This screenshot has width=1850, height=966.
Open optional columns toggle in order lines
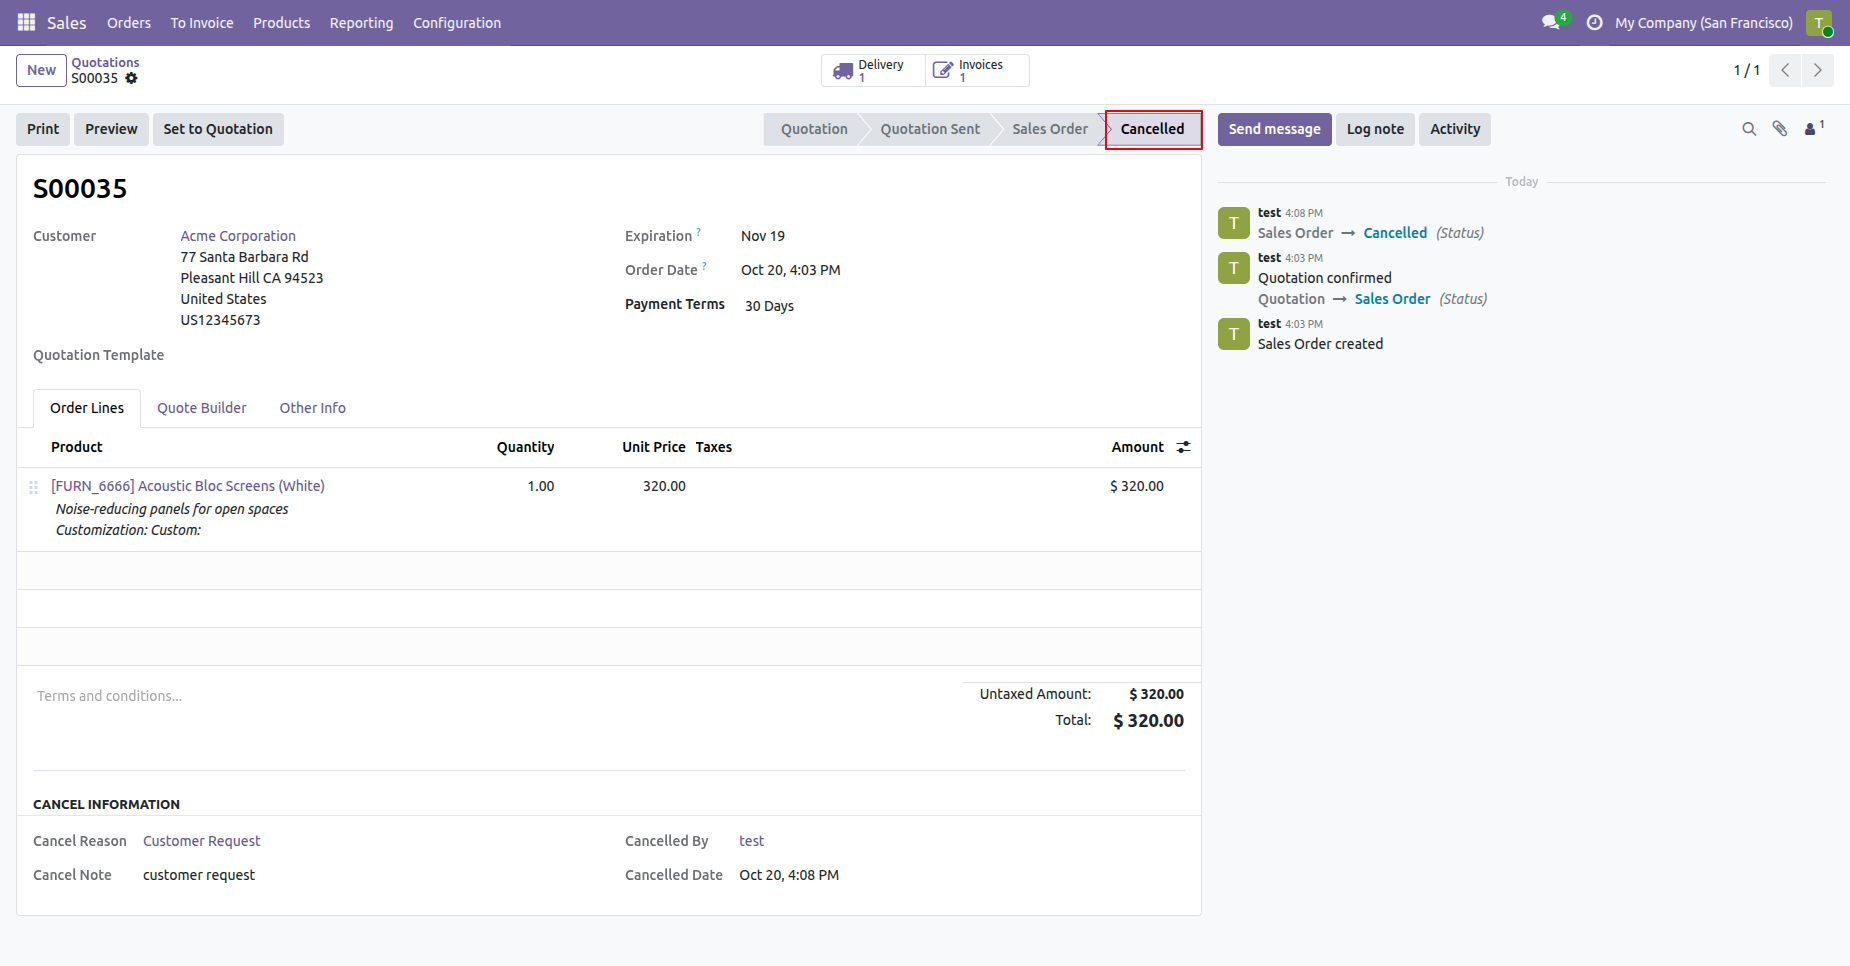point(1184,447)
